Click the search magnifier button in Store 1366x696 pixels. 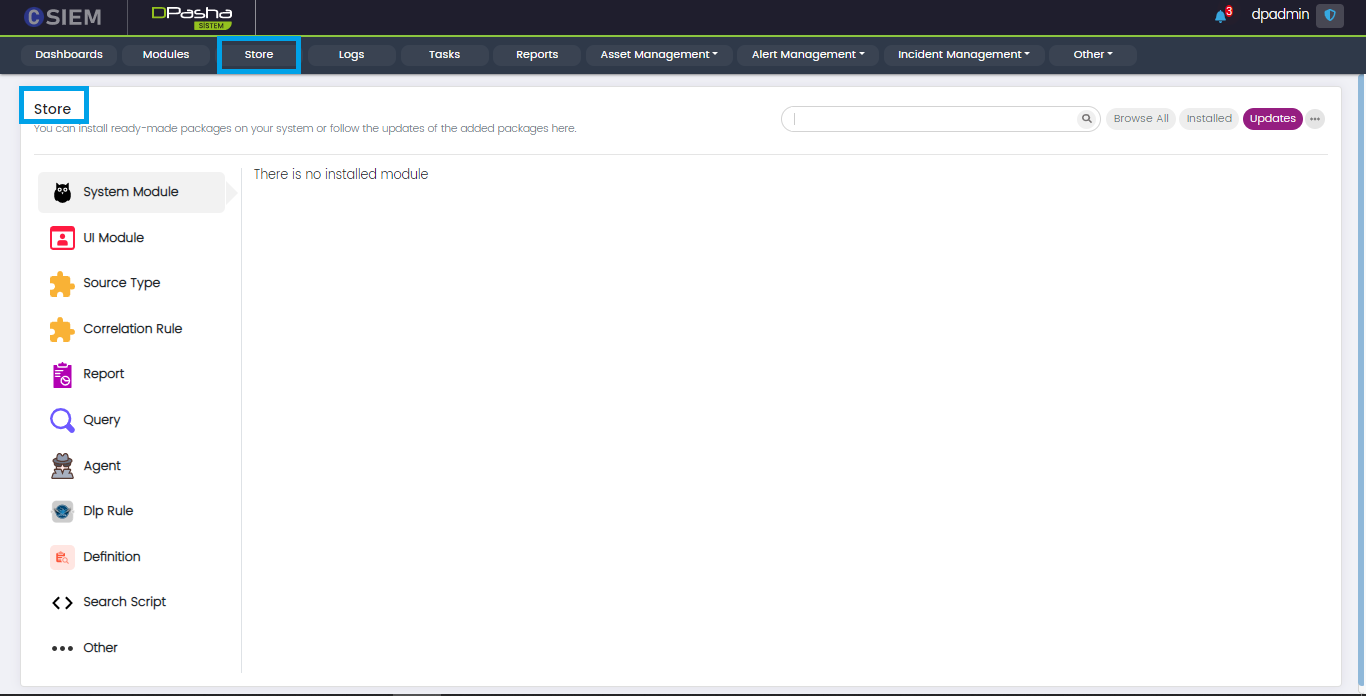click(1086, 119)
